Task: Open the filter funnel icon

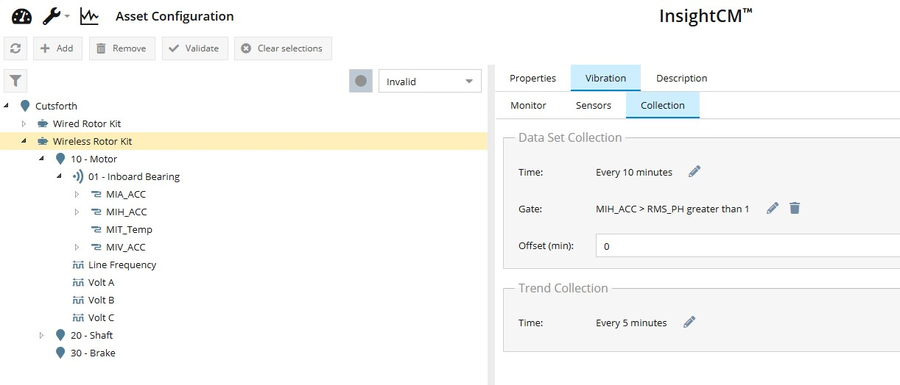Action: [x=15, y=81]
